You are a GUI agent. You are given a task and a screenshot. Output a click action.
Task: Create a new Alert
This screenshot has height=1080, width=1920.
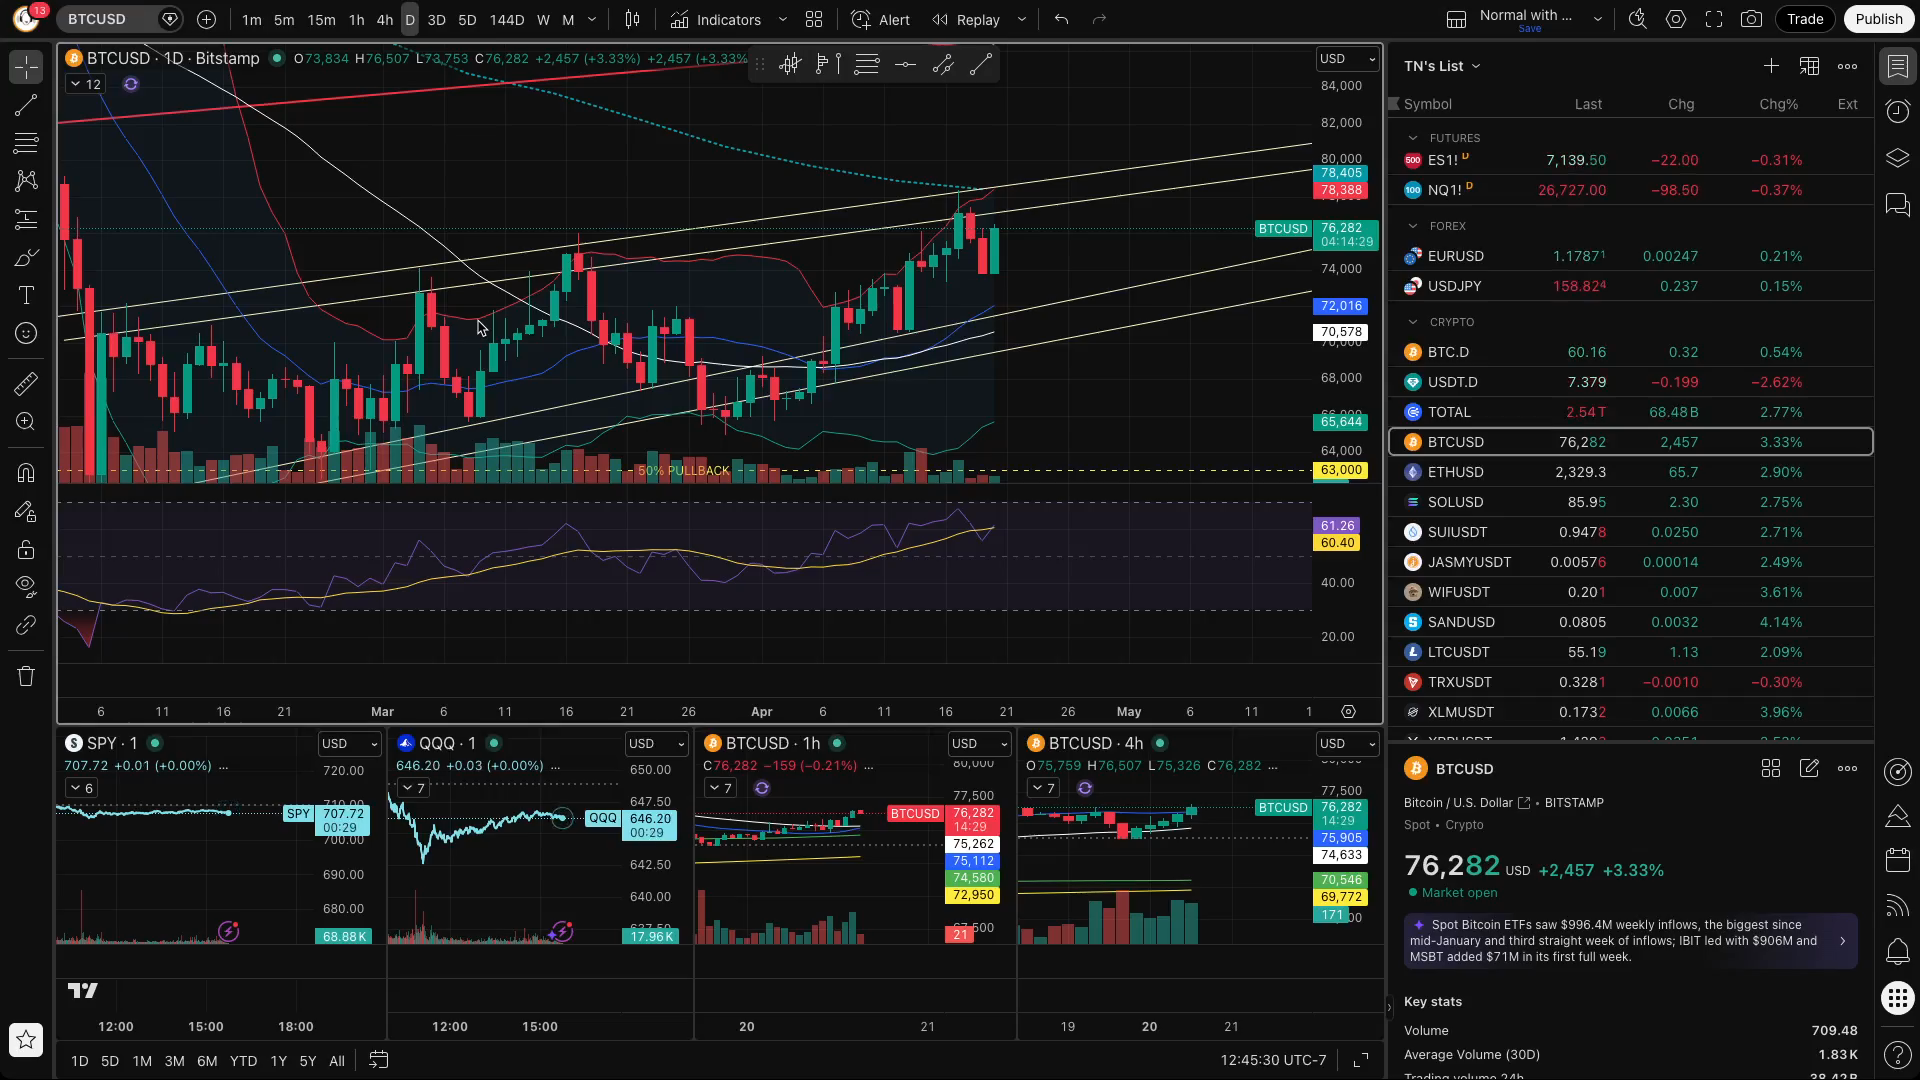click(880, 19)
